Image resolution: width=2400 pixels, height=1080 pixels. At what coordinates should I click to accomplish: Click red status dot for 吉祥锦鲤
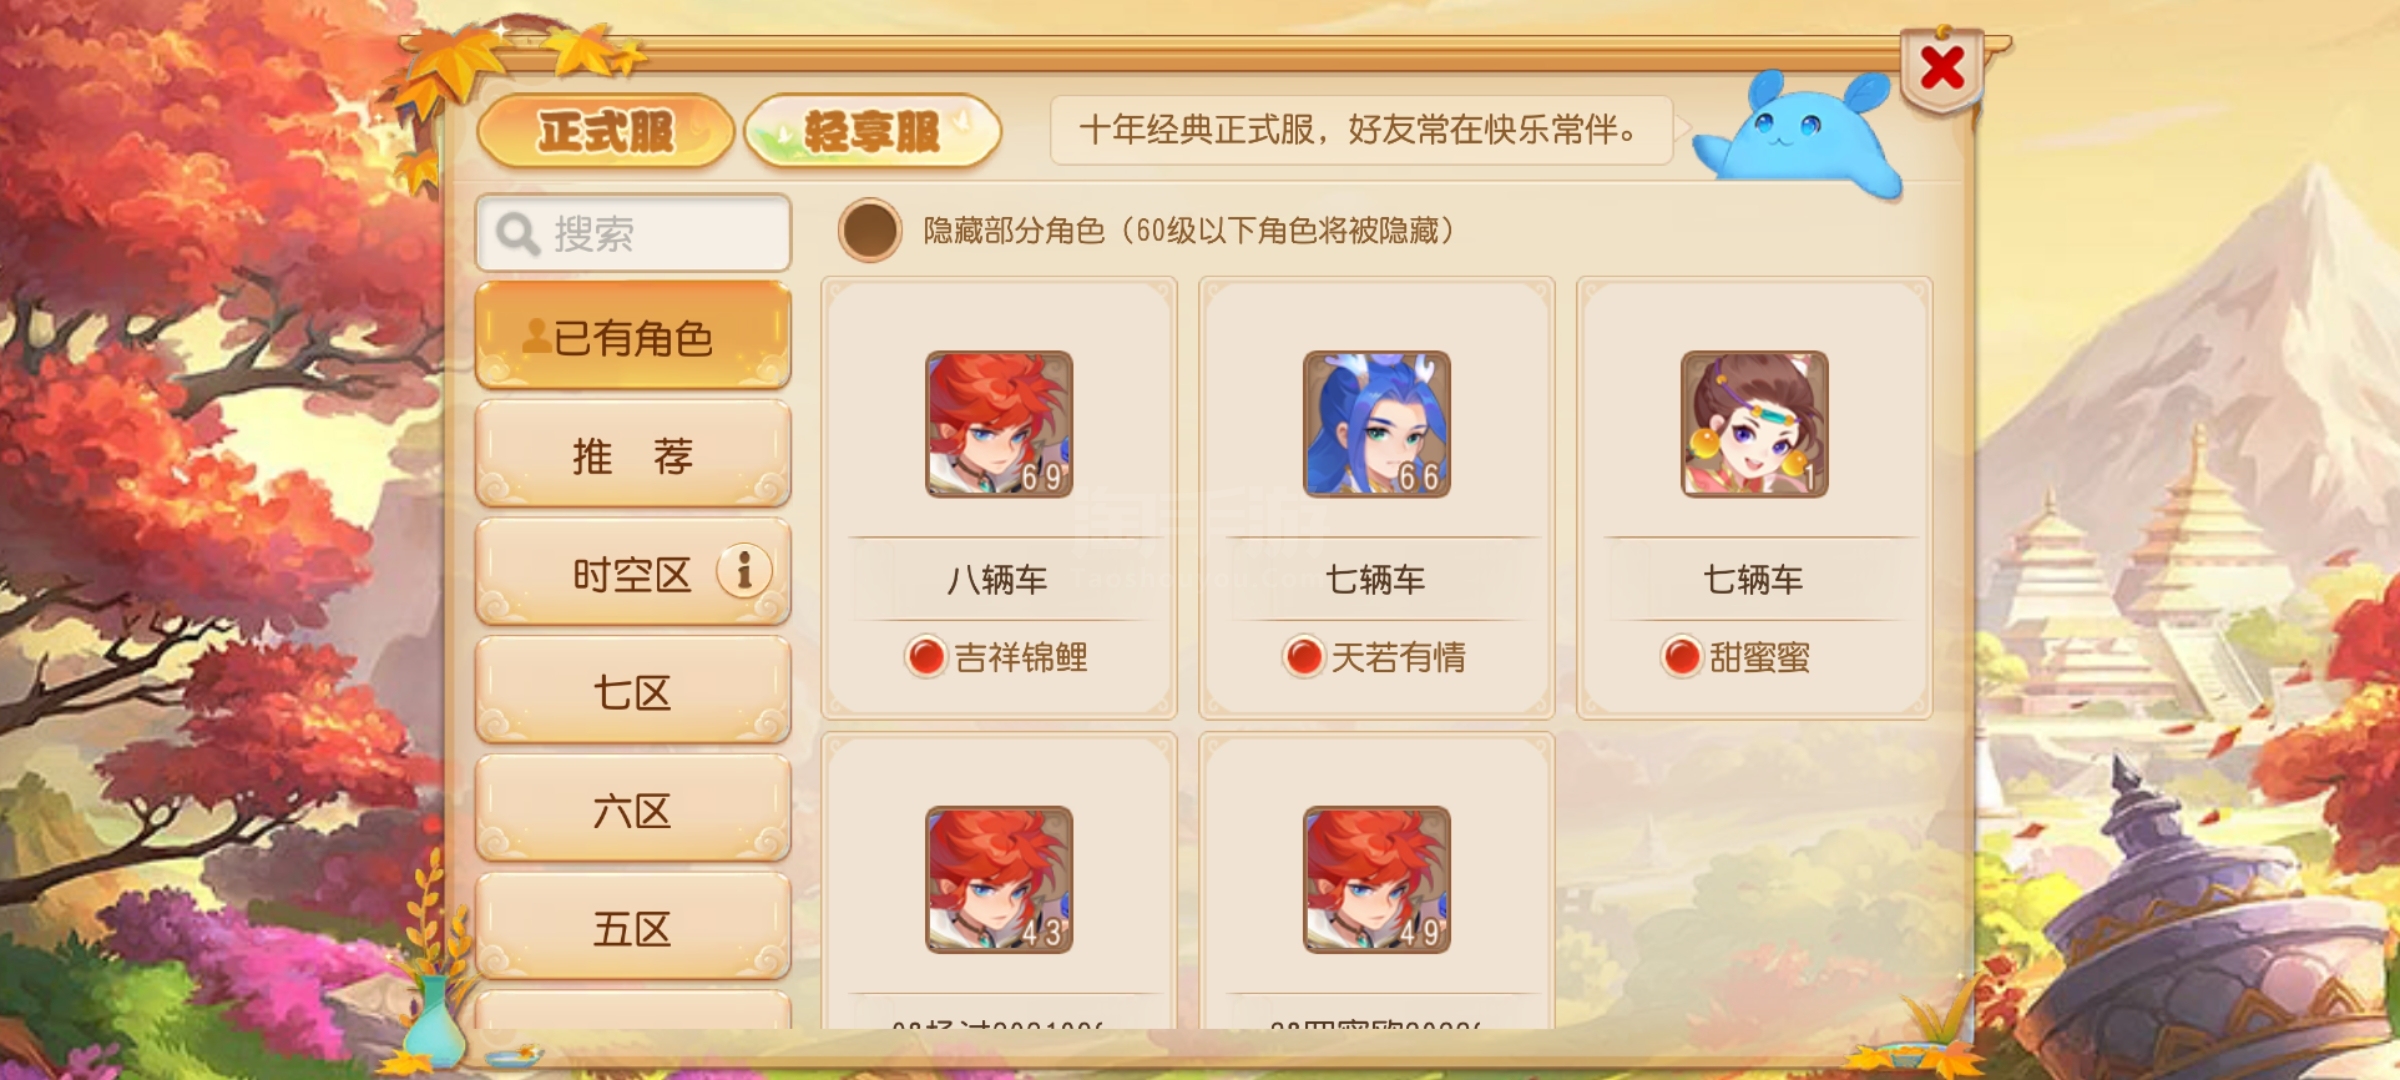[x=926, y=657]
